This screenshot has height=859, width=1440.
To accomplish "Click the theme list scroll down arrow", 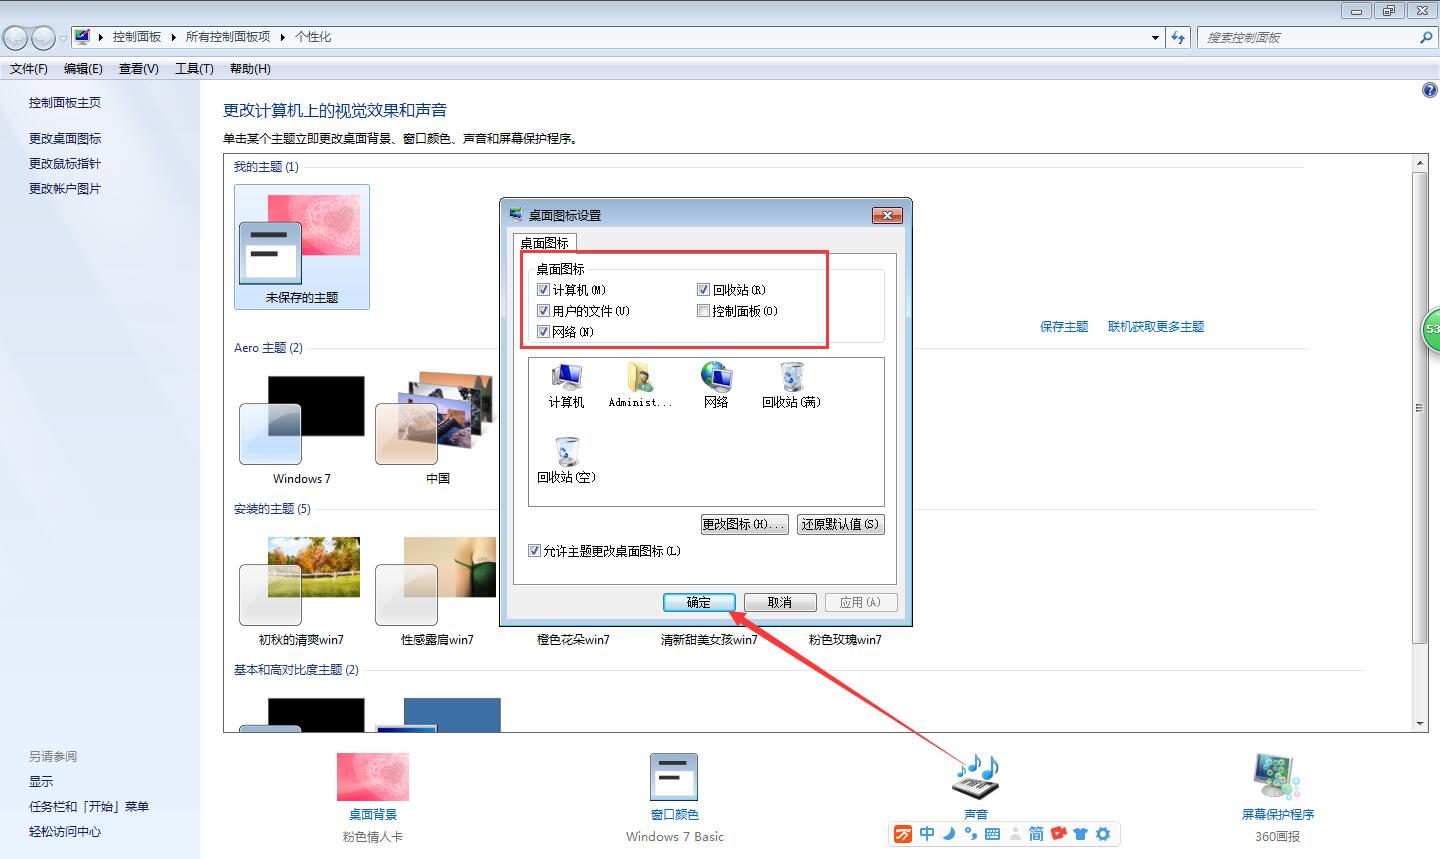I will click(1420, 724).
